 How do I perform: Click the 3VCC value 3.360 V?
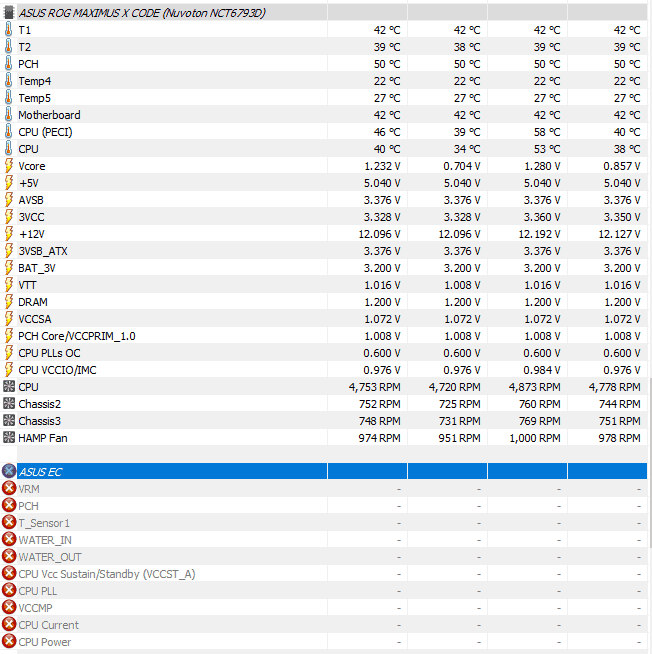pyautogui.click(x=542, y=217)
